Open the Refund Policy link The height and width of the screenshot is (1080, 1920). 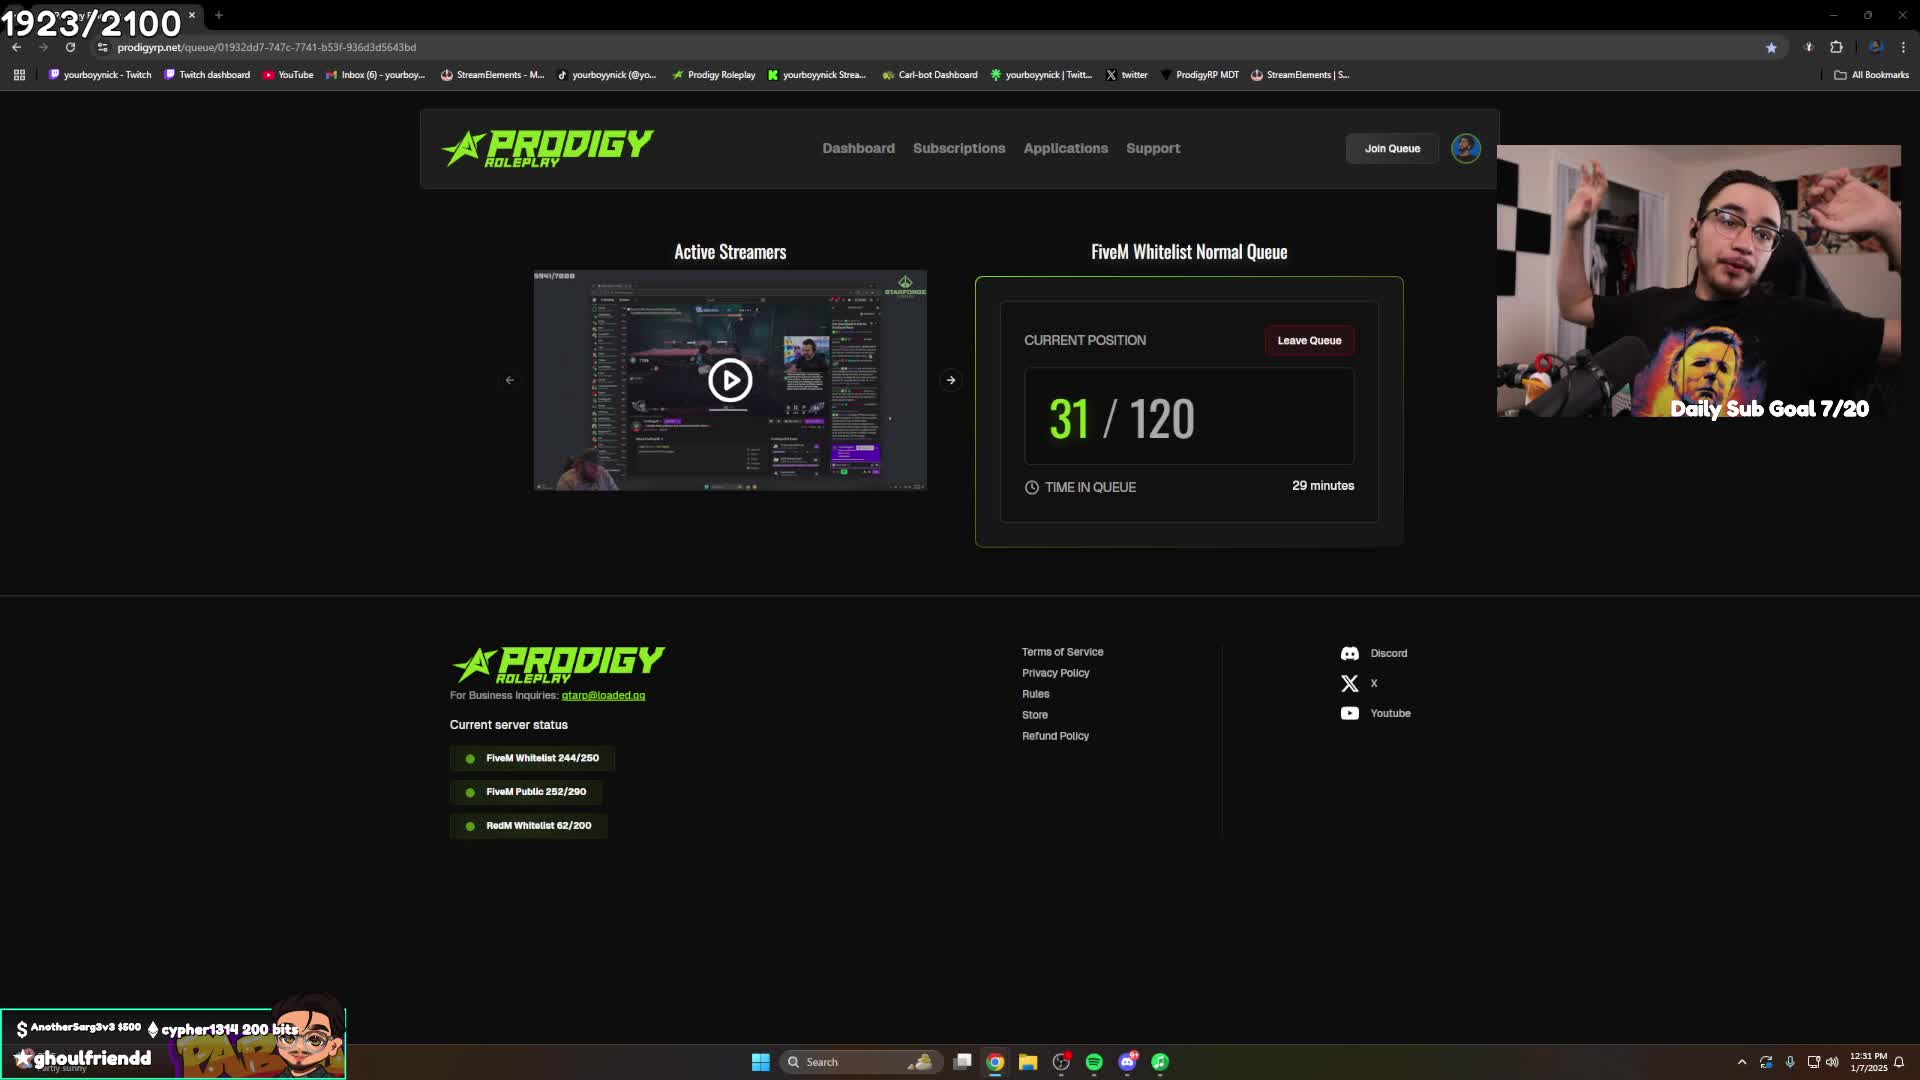(1055, 736)
